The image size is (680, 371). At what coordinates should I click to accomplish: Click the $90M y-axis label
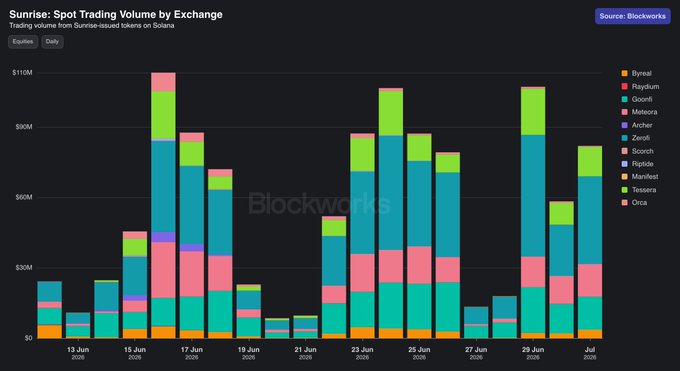point(23,127)
